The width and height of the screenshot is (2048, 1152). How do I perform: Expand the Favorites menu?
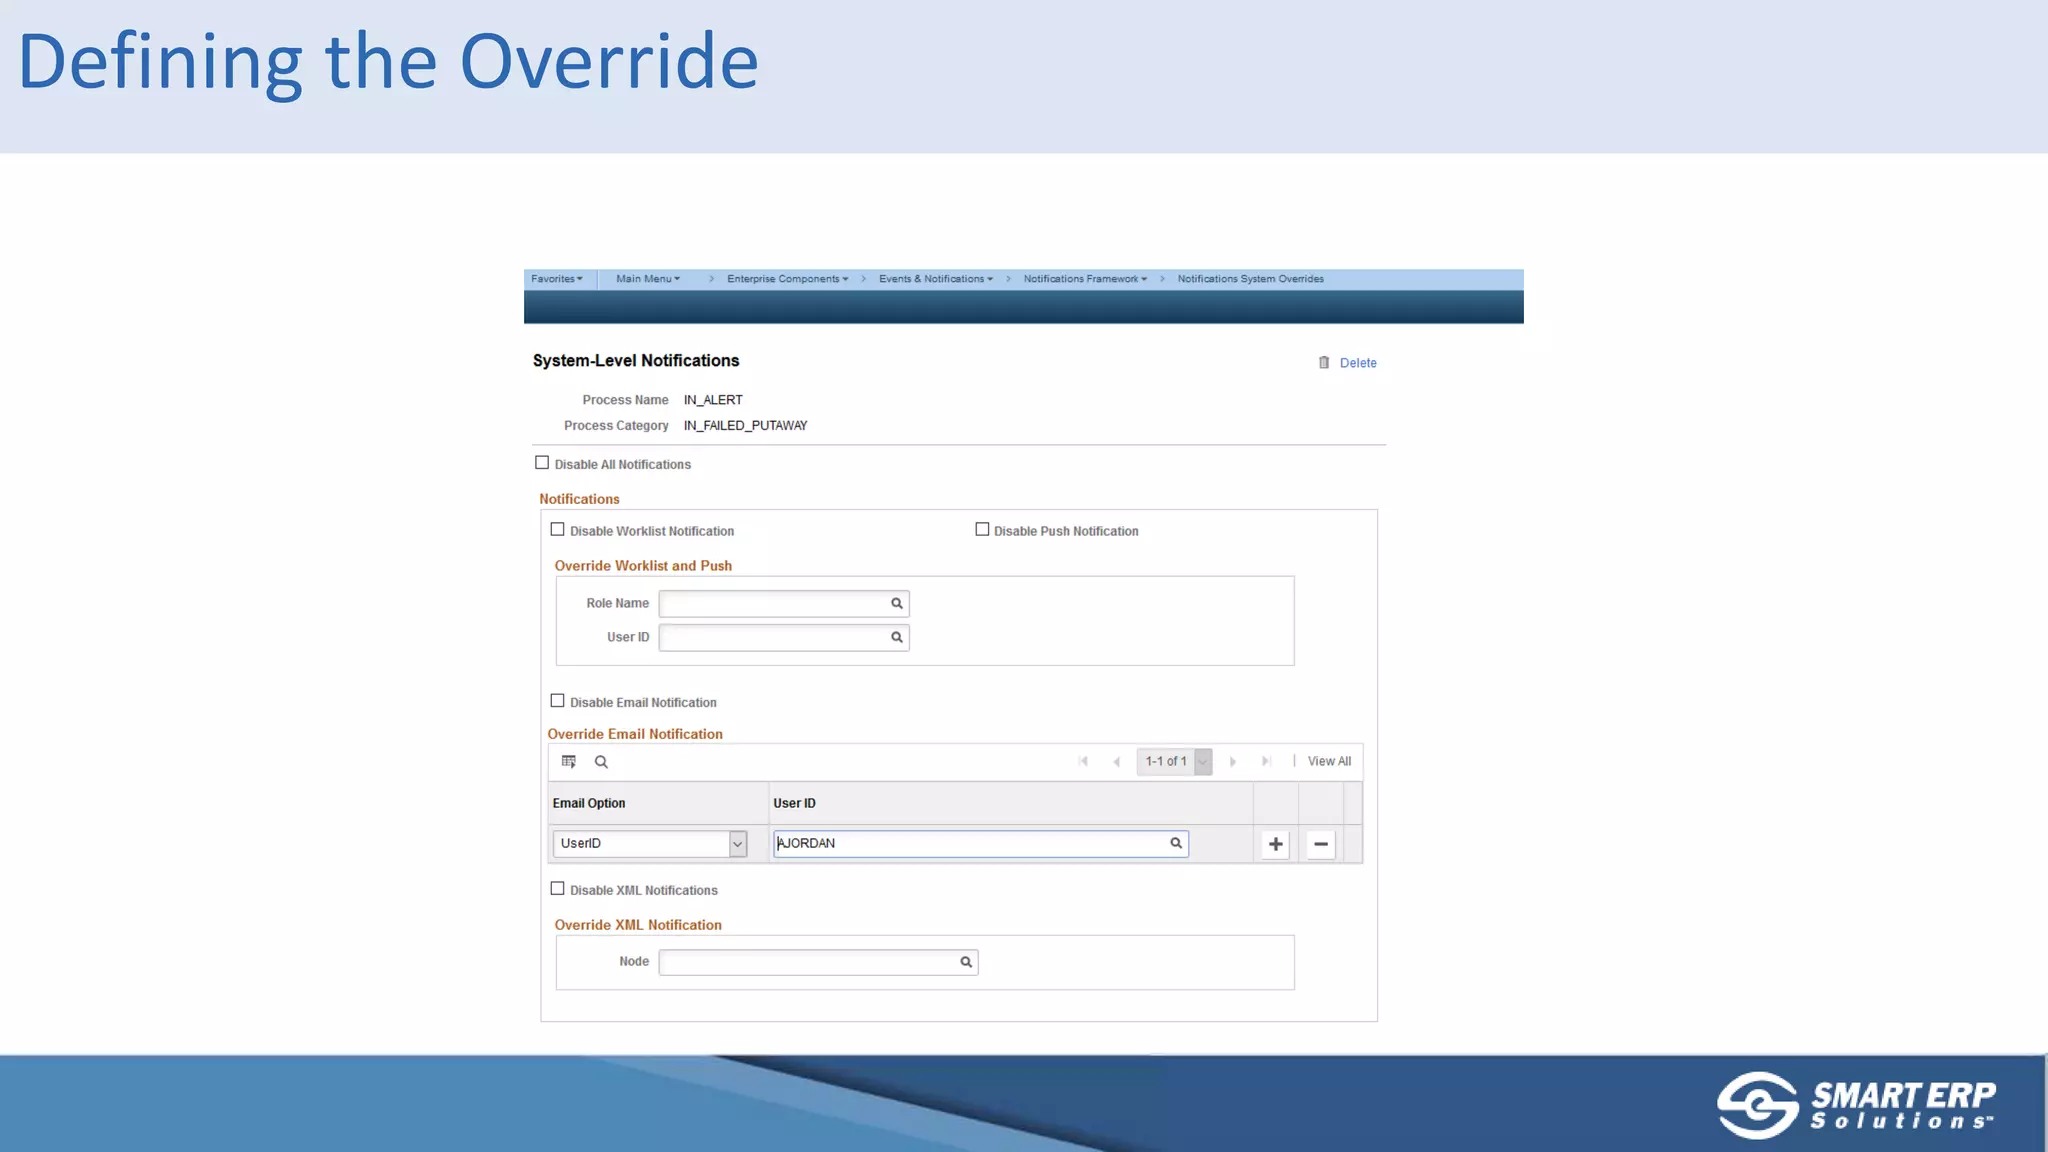[x=556, y=279]
